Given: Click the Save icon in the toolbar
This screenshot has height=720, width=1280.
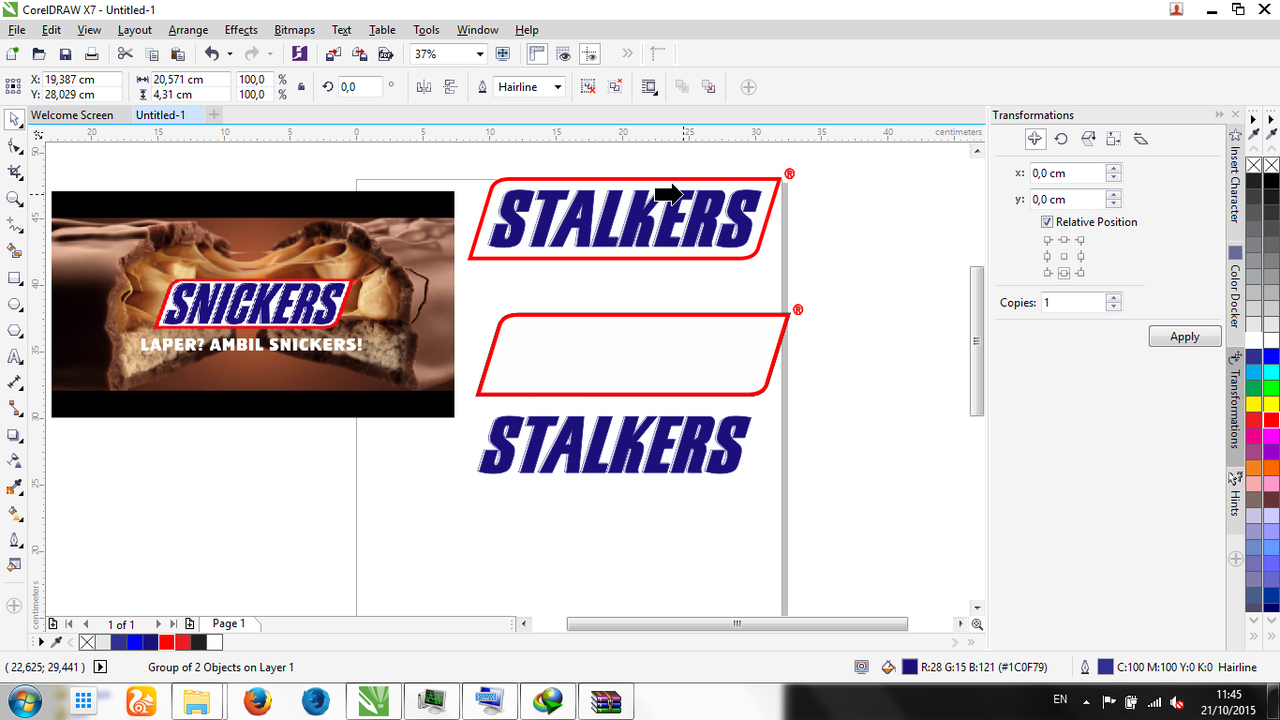Looking at the screenshot, I should point(65,54).
